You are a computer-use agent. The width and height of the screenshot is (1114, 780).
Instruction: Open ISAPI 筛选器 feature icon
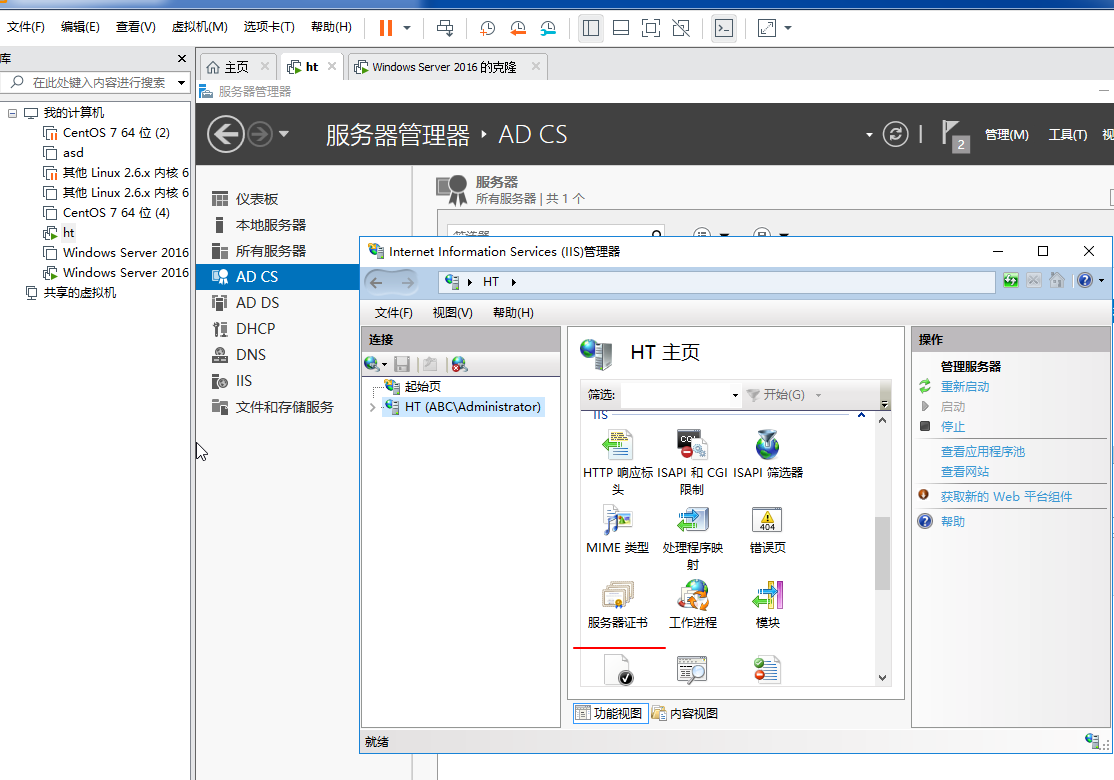pyautogui.click(x=767, y=445)
